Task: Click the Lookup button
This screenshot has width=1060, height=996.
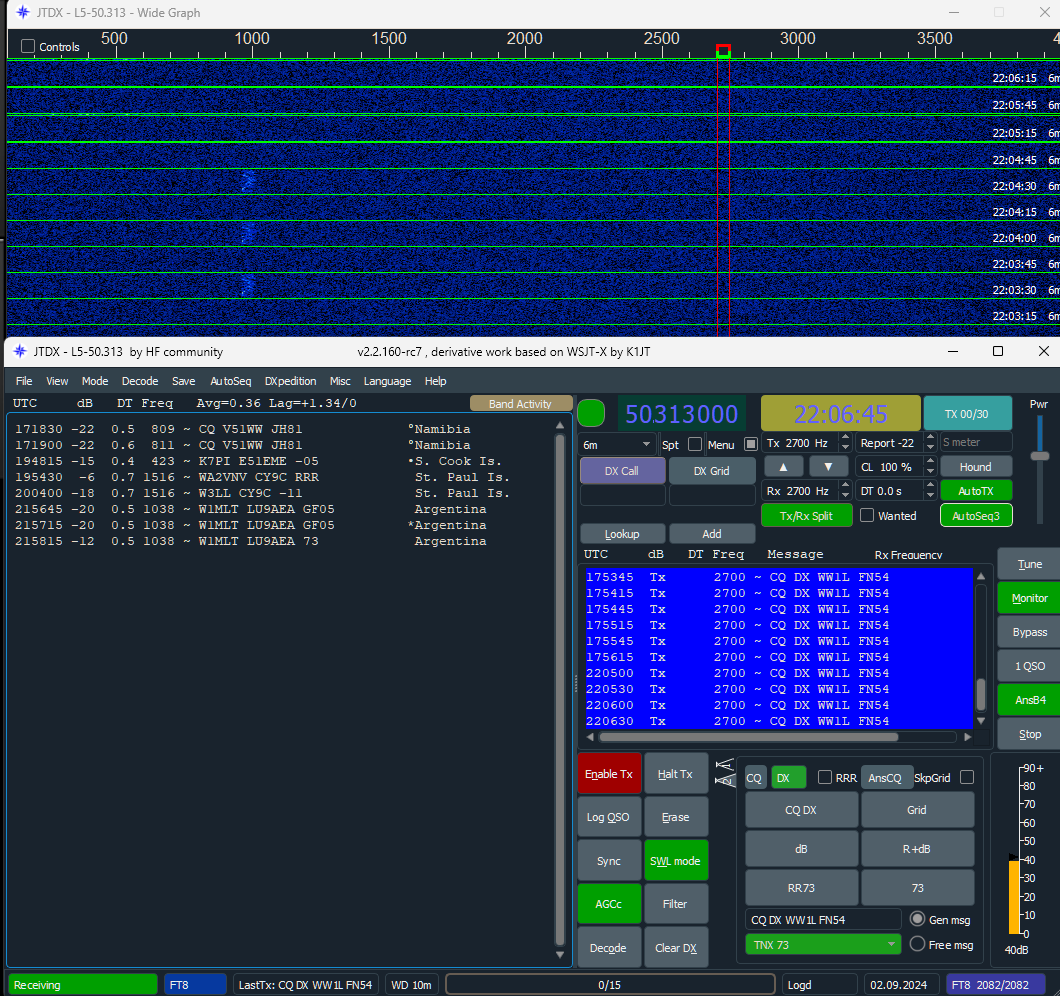Action: [x=622, y=533]
